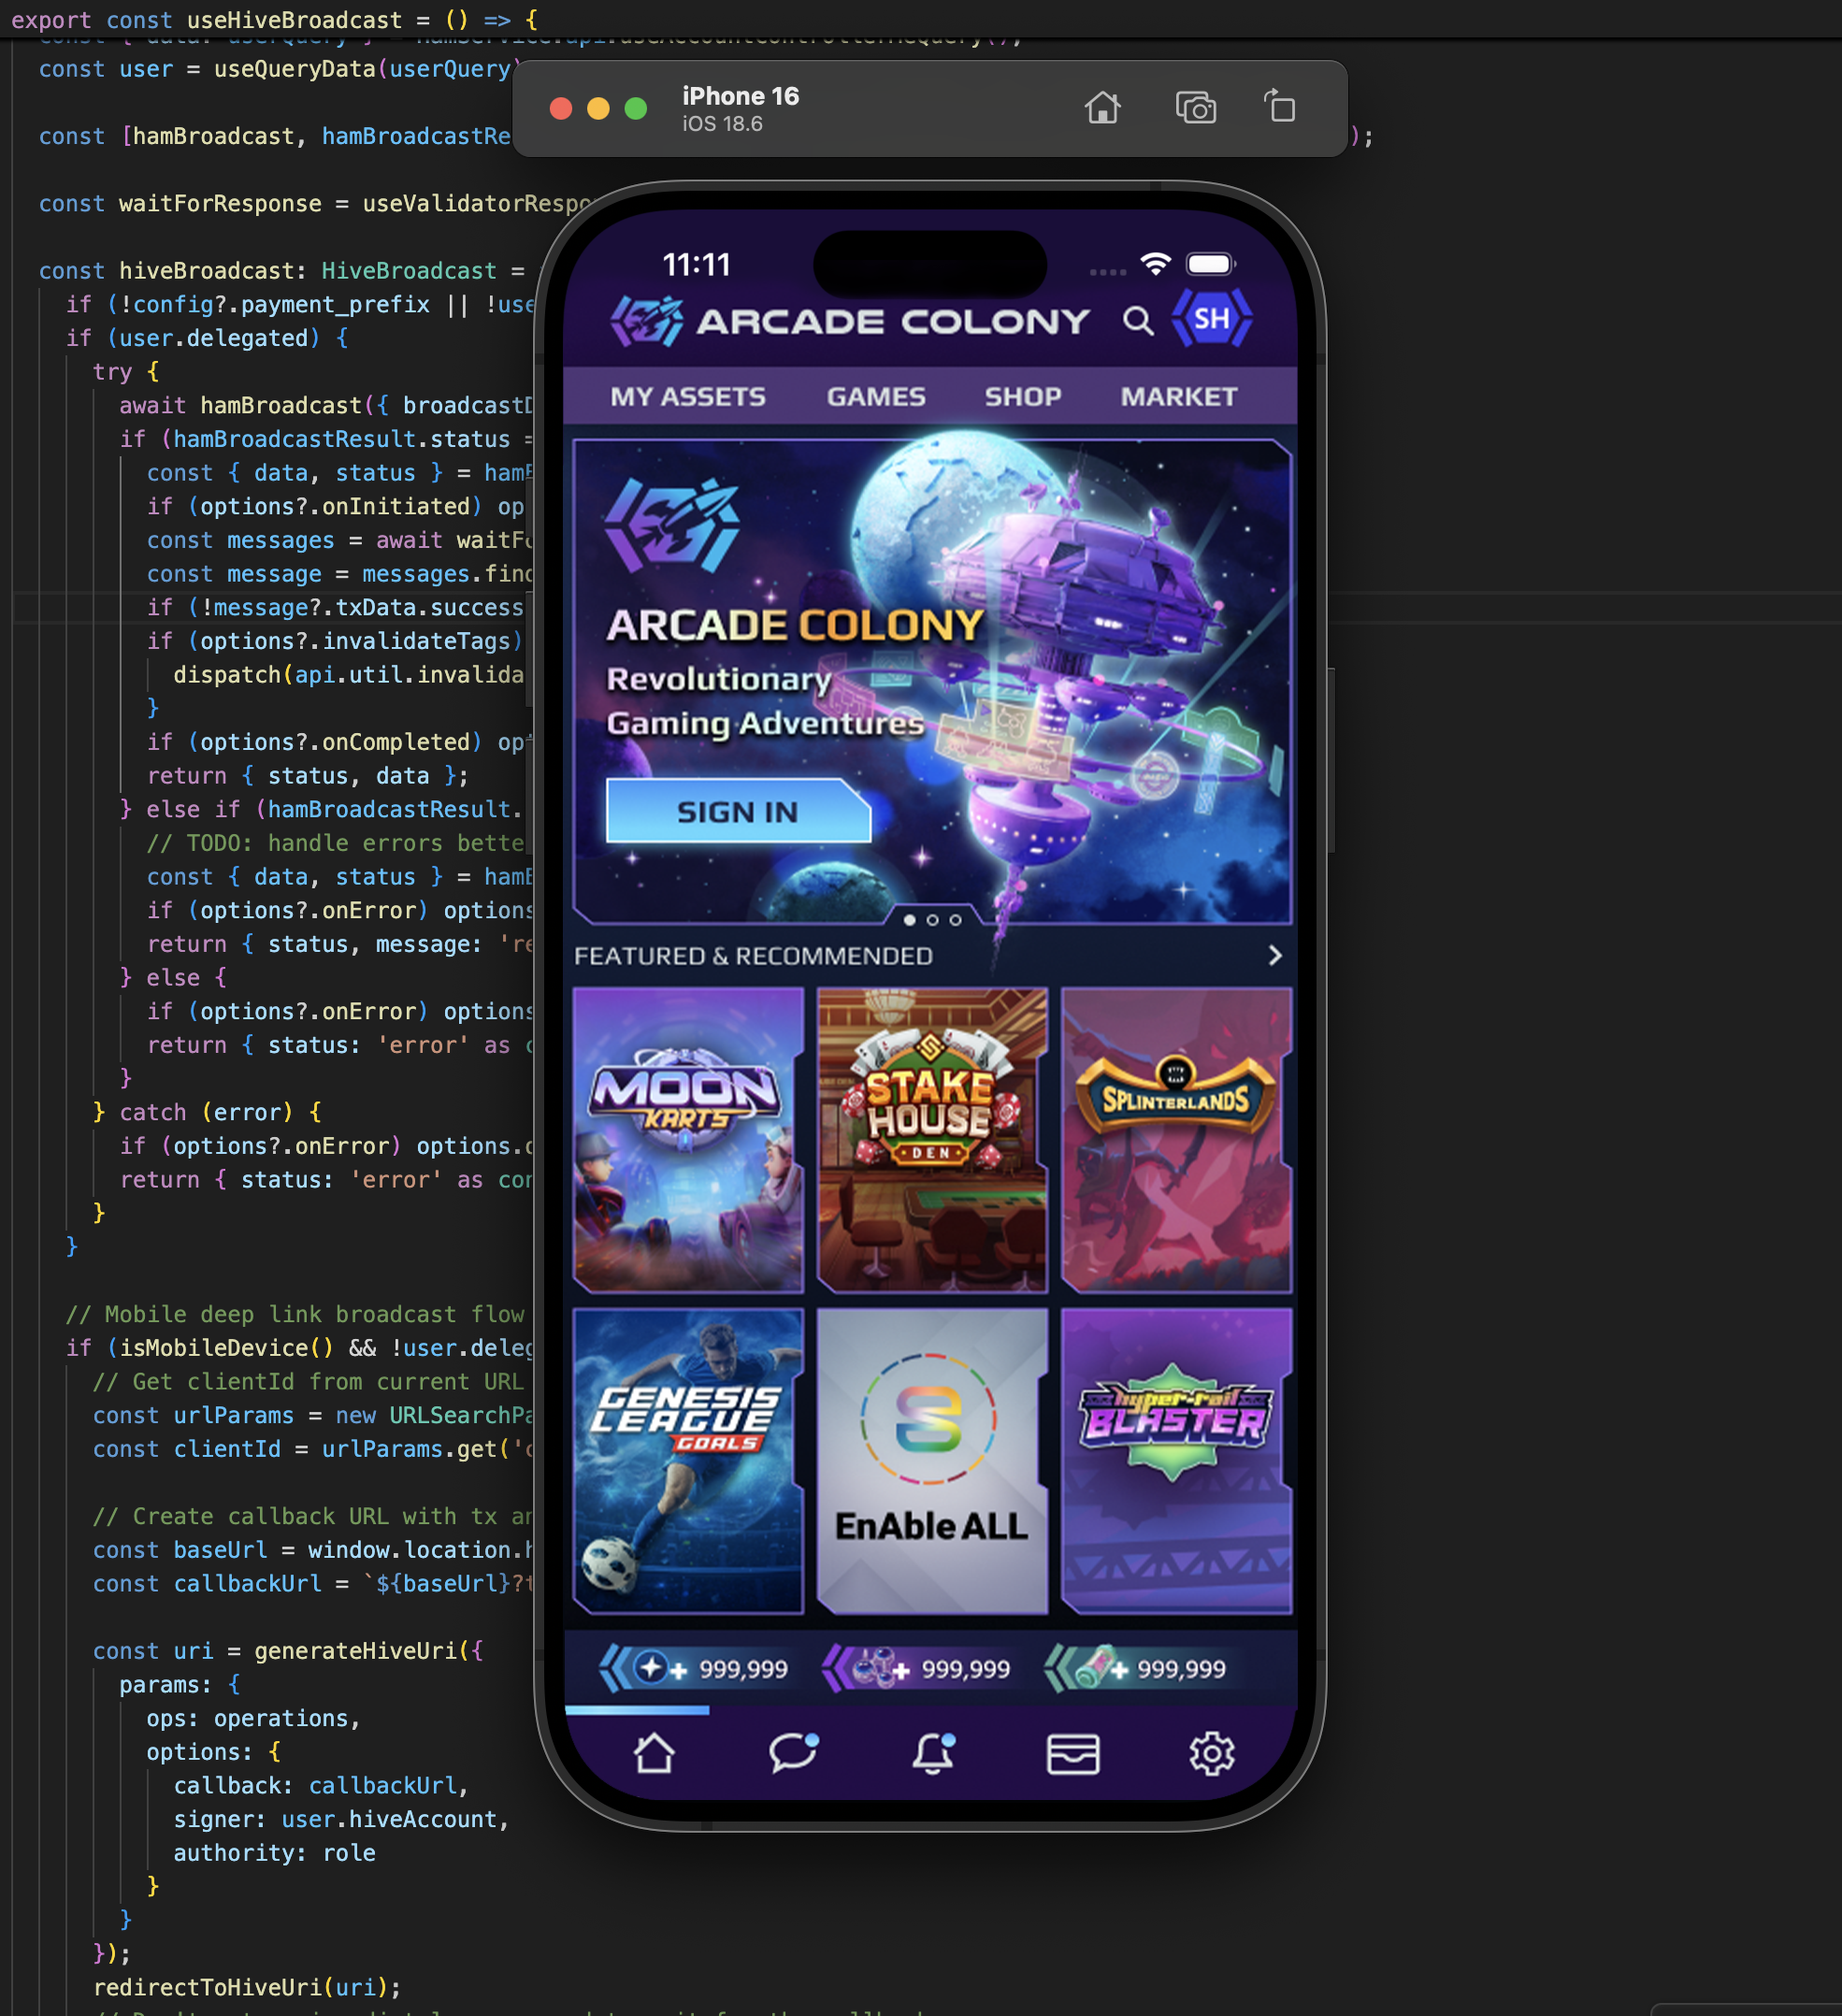Viewport: 1842px width, 2016px height.
Task: Select the first carousel page dot
Action: [909, 920]
